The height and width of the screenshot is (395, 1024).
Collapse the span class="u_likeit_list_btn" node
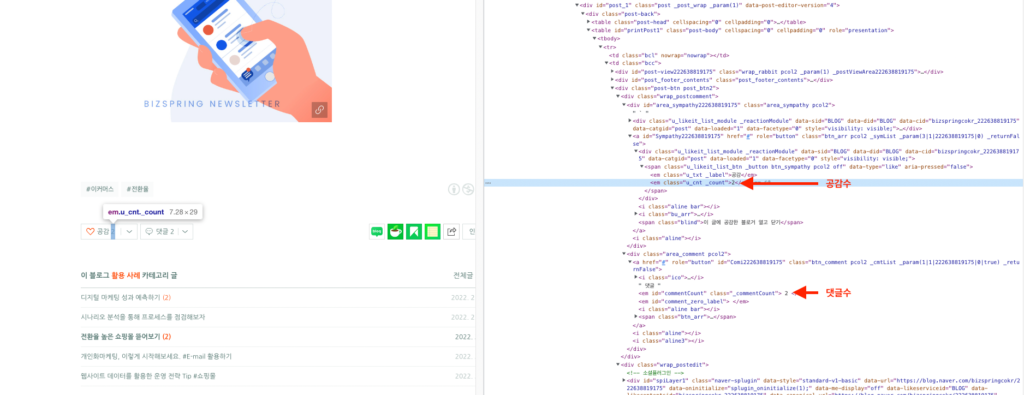click(642, 166)
